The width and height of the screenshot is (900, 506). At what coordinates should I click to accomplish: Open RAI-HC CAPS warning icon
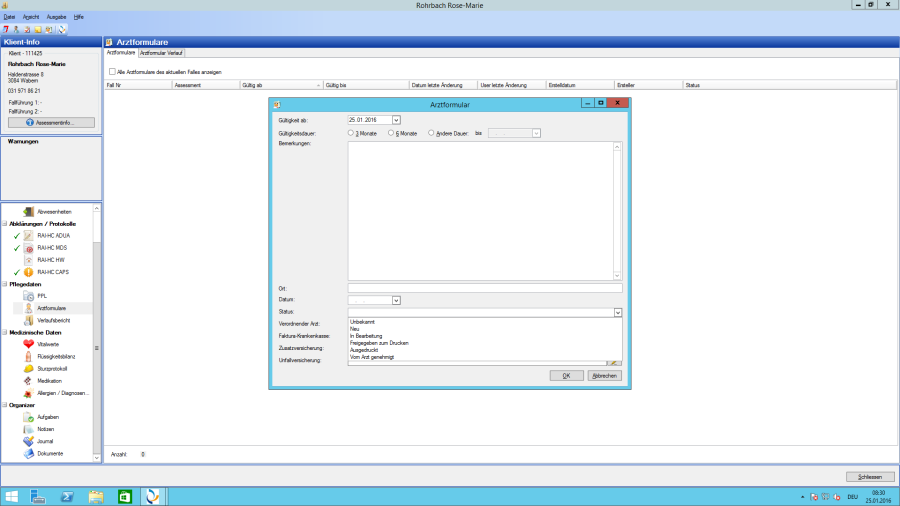(x=28, y=272)
